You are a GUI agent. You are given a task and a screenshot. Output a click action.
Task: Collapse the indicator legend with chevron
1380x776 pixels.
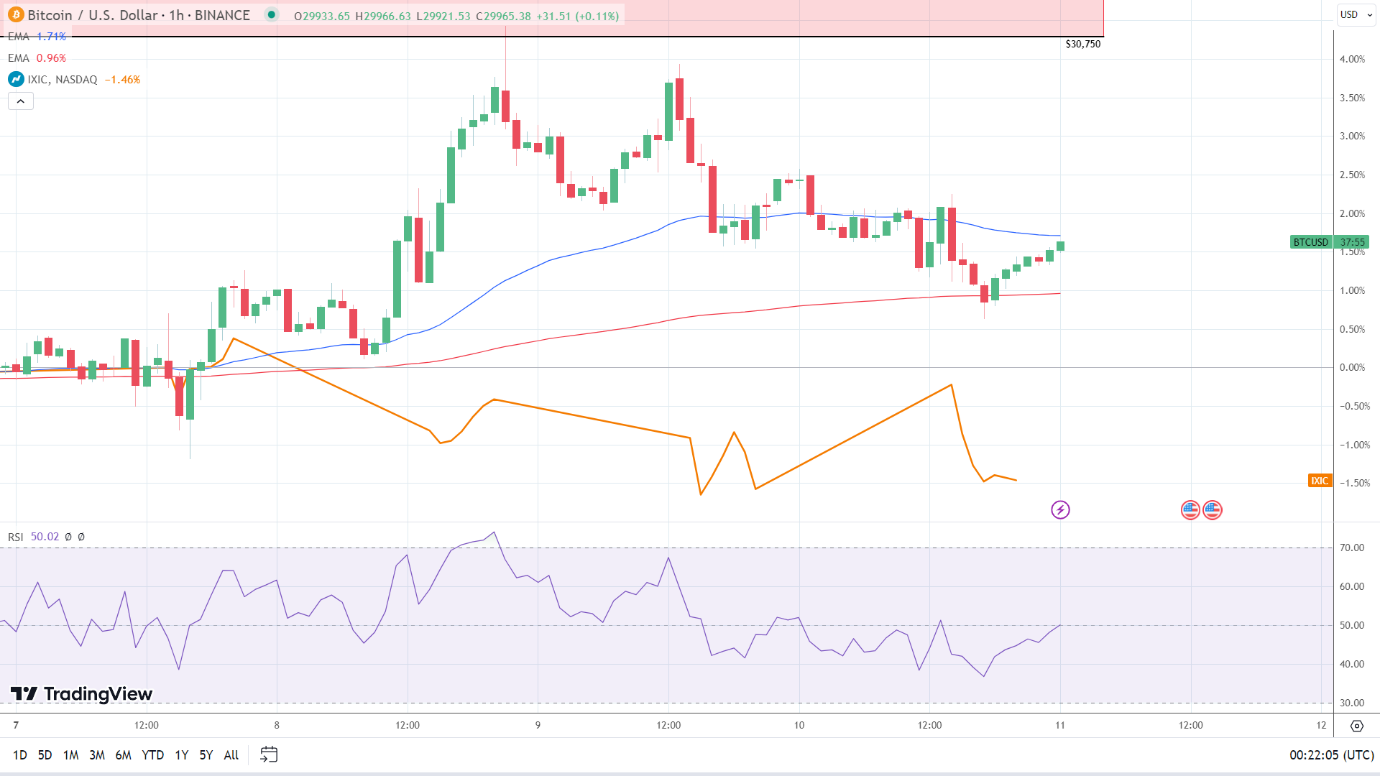[x=20, y=101]
